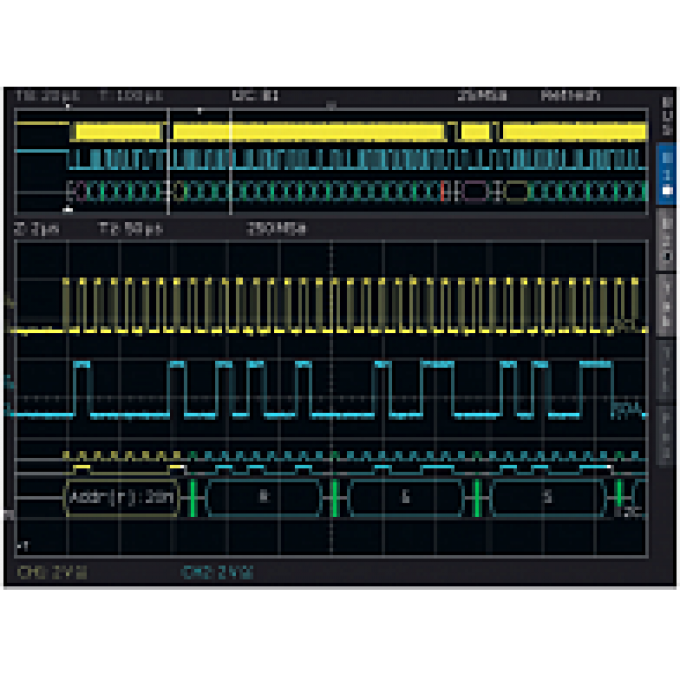Click the first green acknowledge marker after address
Viewport: 680px width, 680px height.
tap(191, 495)
